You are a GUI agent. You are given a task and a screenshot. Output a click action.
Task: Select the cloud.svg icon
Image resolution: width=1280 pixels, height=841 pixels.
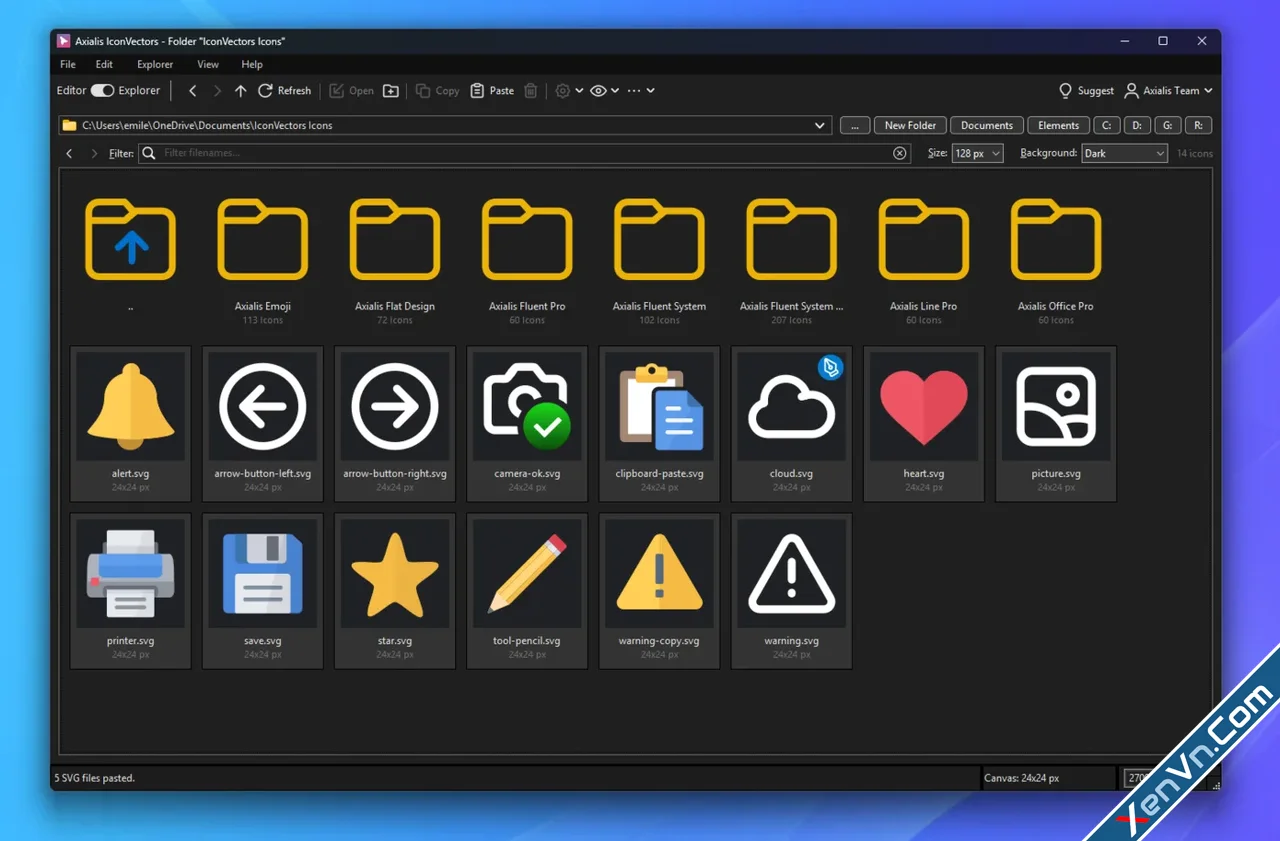pyautogui.click(x=791, y=424)
